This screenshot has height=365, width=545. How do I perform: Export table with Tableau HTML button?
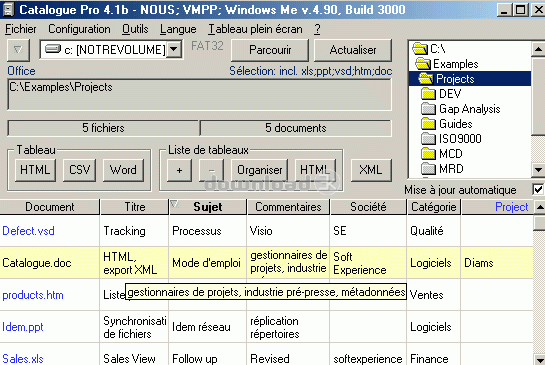pos(35,170)
